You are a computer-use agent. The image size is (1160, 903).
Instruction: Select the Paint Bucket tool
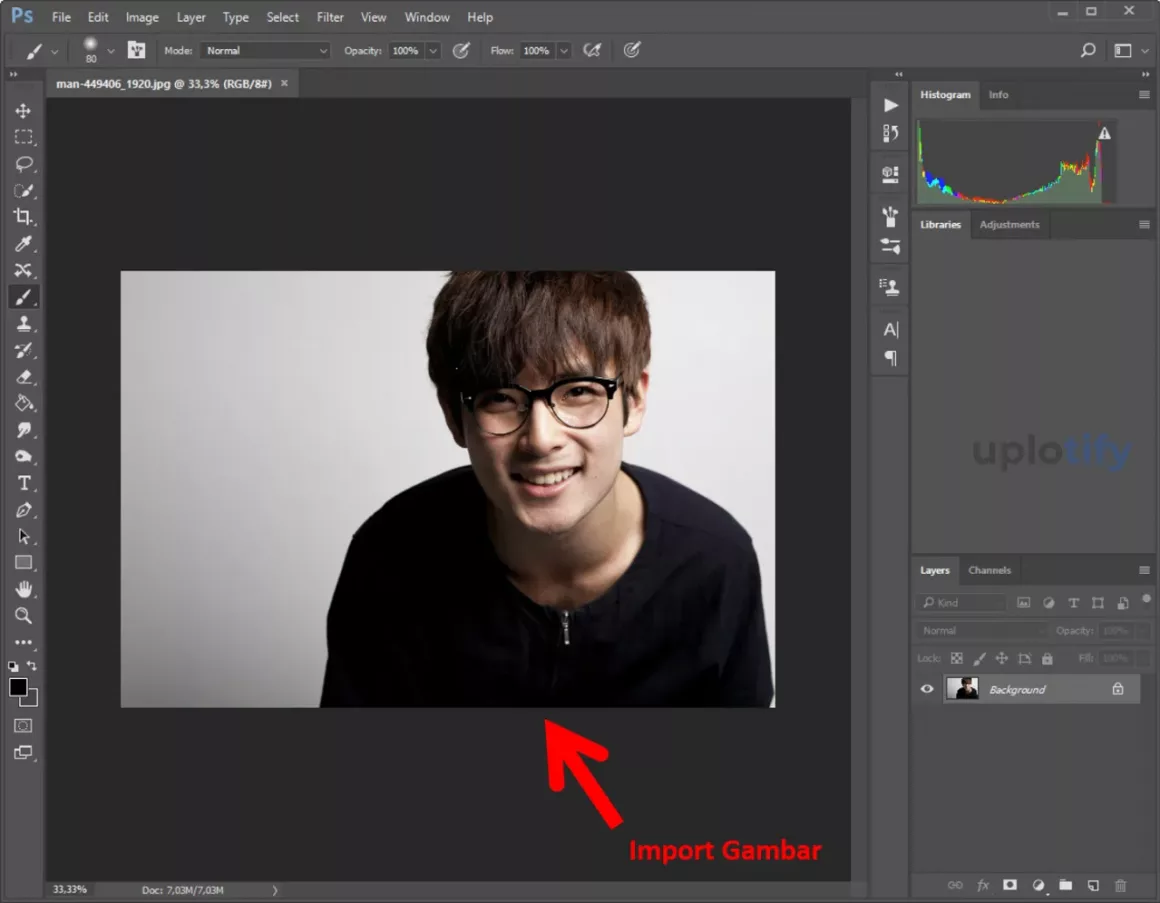click(x=23, y=404)
